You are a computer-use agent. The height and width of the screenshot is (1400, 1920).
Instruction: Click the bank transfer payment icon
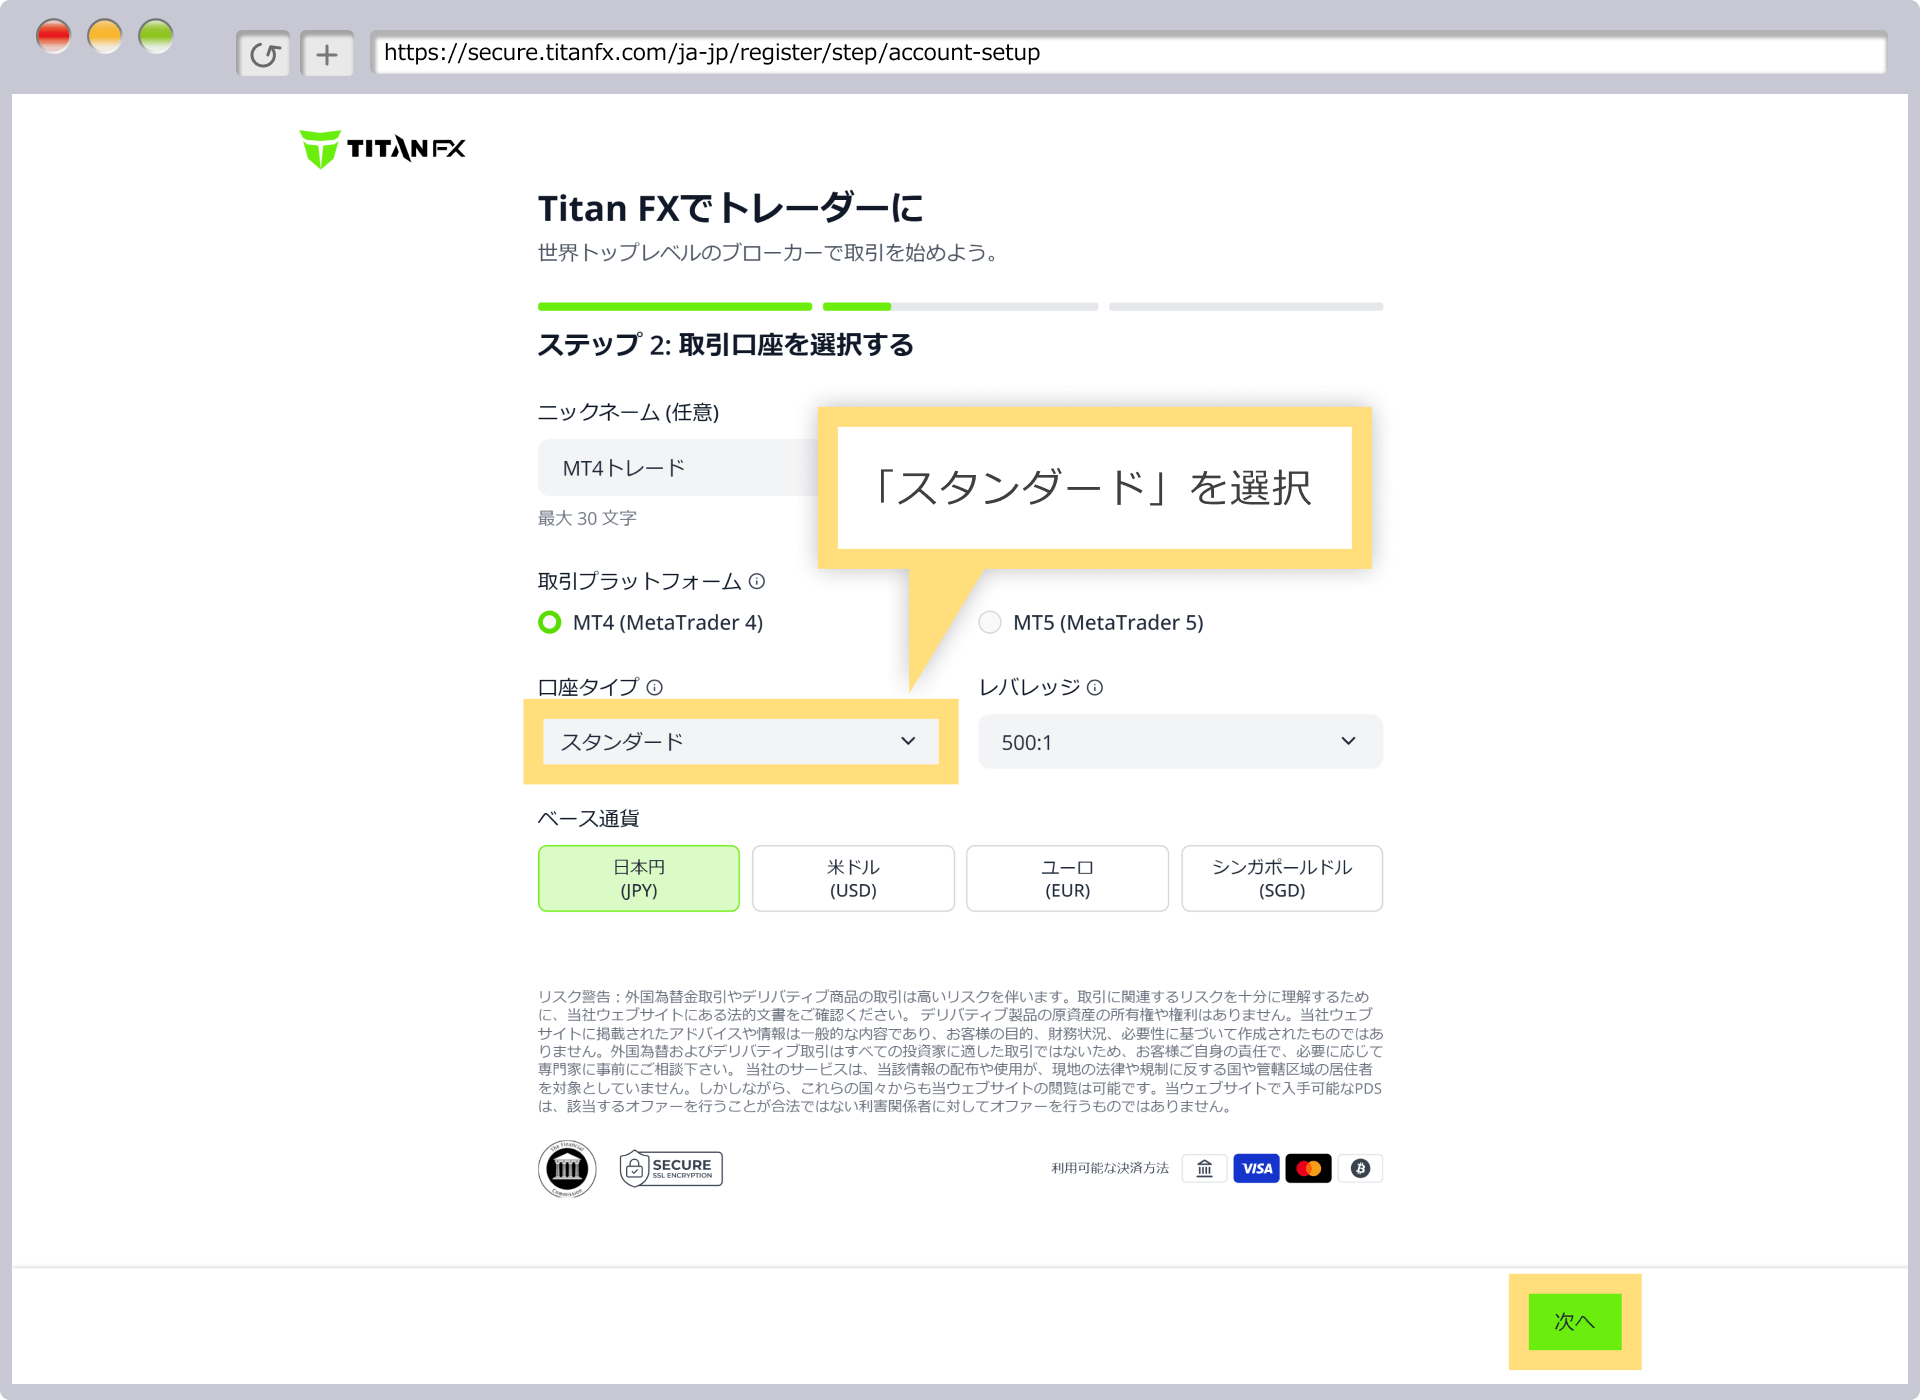tap(1204, 1168)
